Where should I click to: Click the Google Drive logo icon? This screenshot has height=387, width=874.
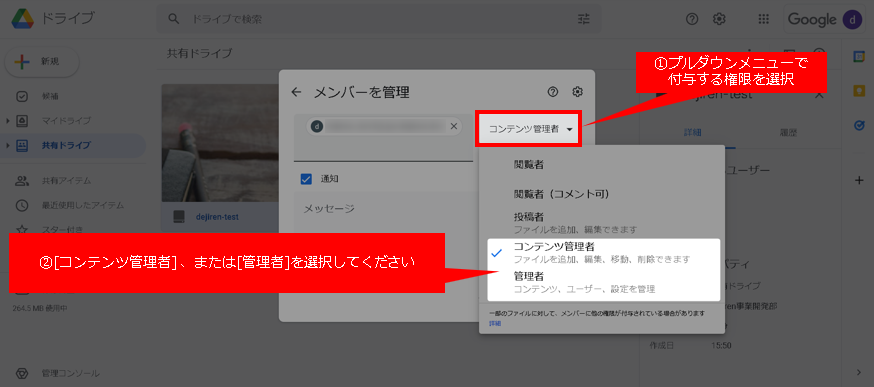[23, 19]
